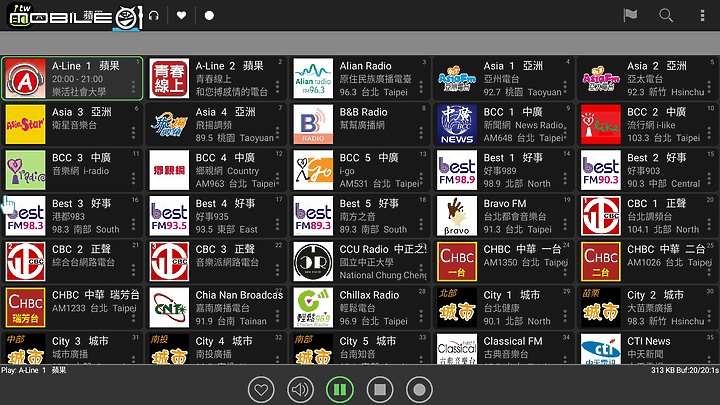The height and width of the screenshot is (405, 720).
Task: Play Bravo FM via its logo
Action: 457,216
